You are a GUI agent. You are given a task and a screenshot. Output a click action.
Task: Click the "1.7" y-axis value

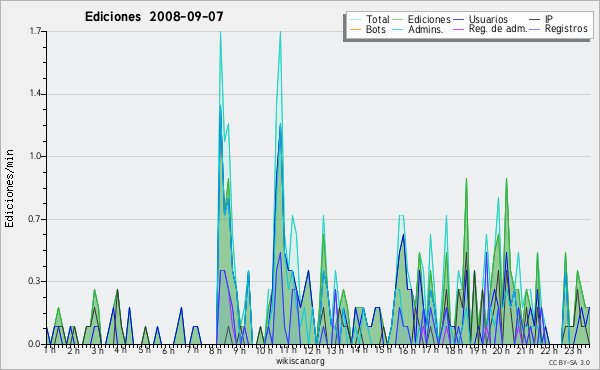click(x=35, y=31)
